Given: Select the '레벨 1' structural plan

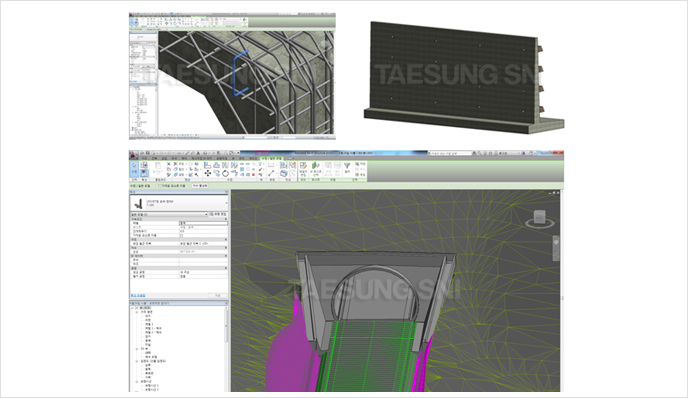Looking at the screenshot, I should [149, 324].
